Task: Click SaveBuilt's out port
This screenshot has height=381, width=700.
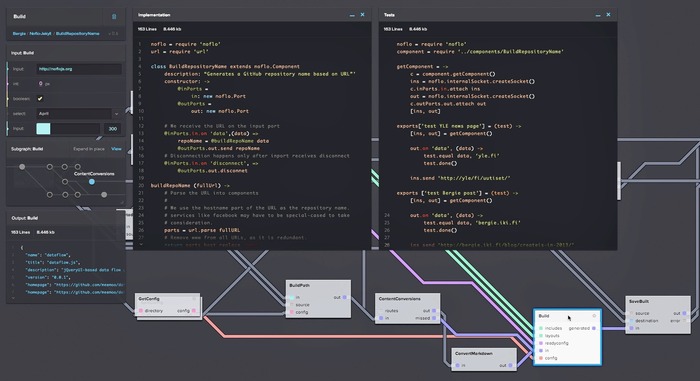Action: (684, 313)
